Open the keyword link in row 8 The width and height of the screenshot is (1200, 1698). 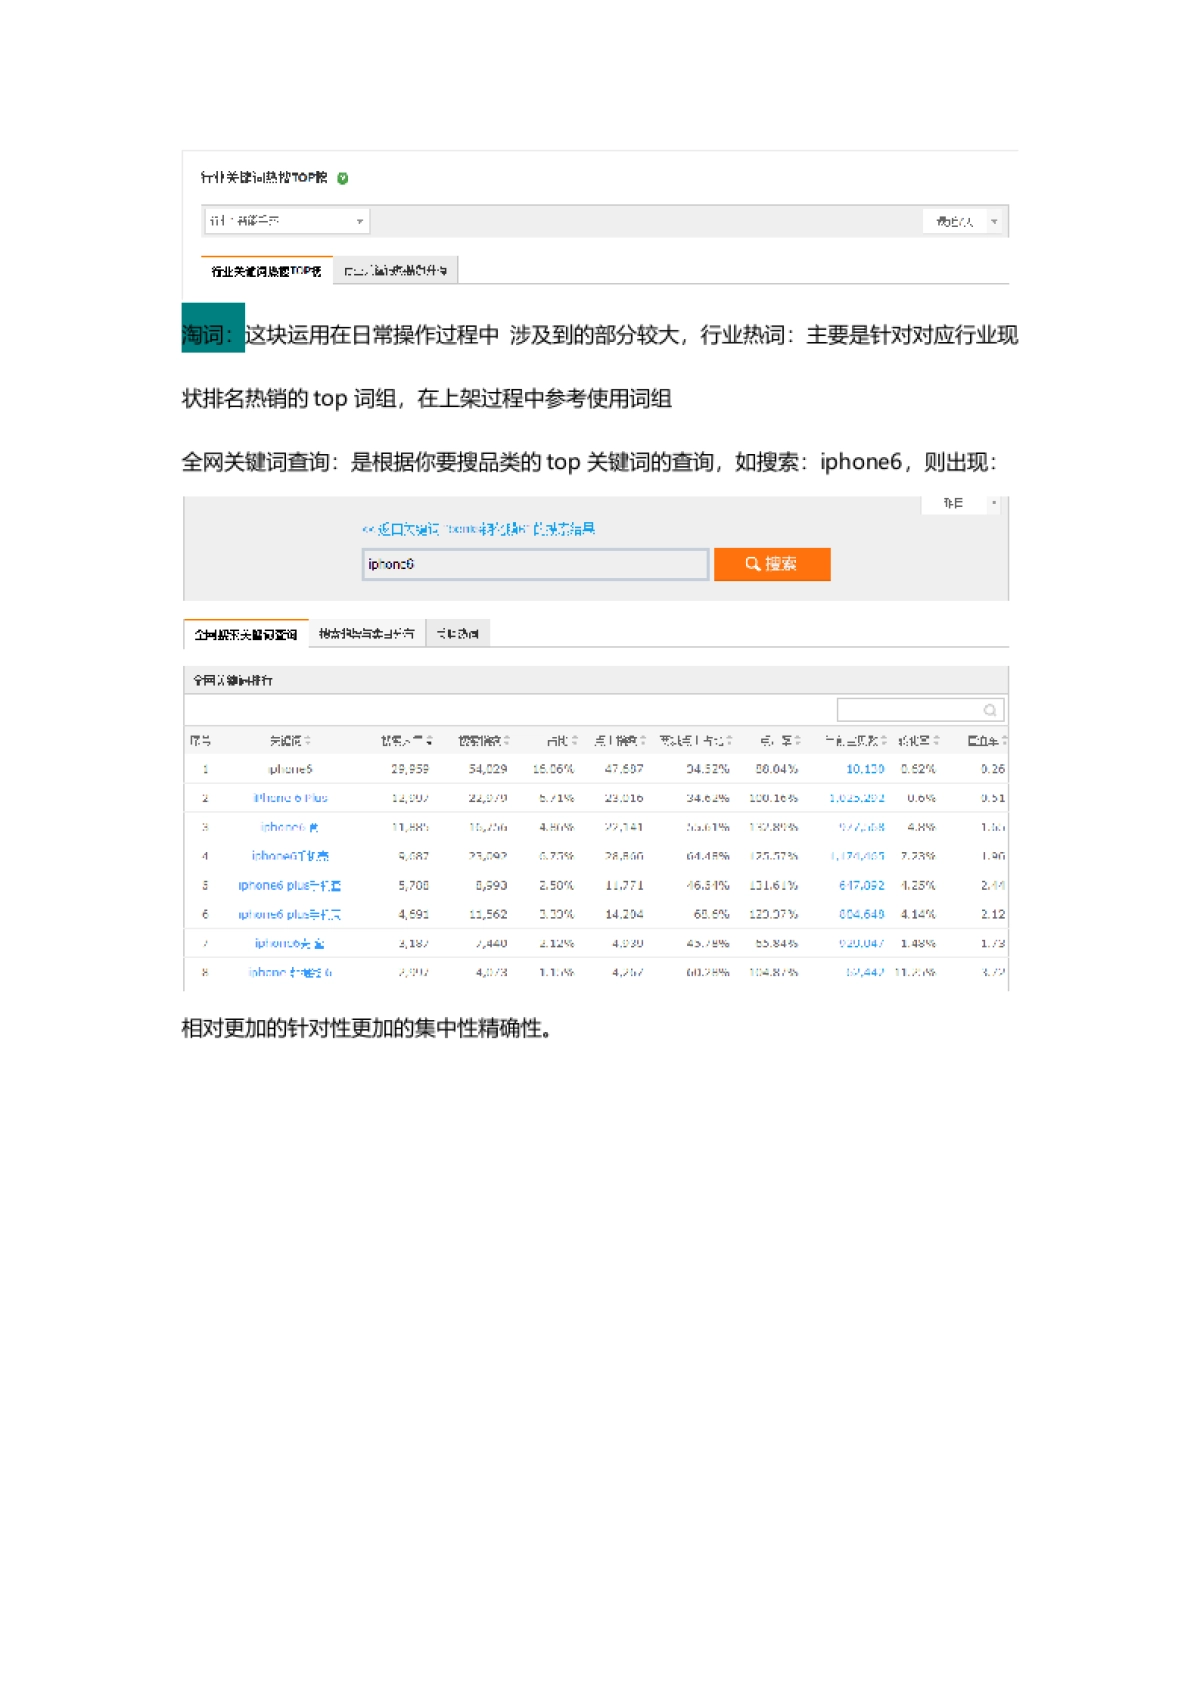pos(290,973)
